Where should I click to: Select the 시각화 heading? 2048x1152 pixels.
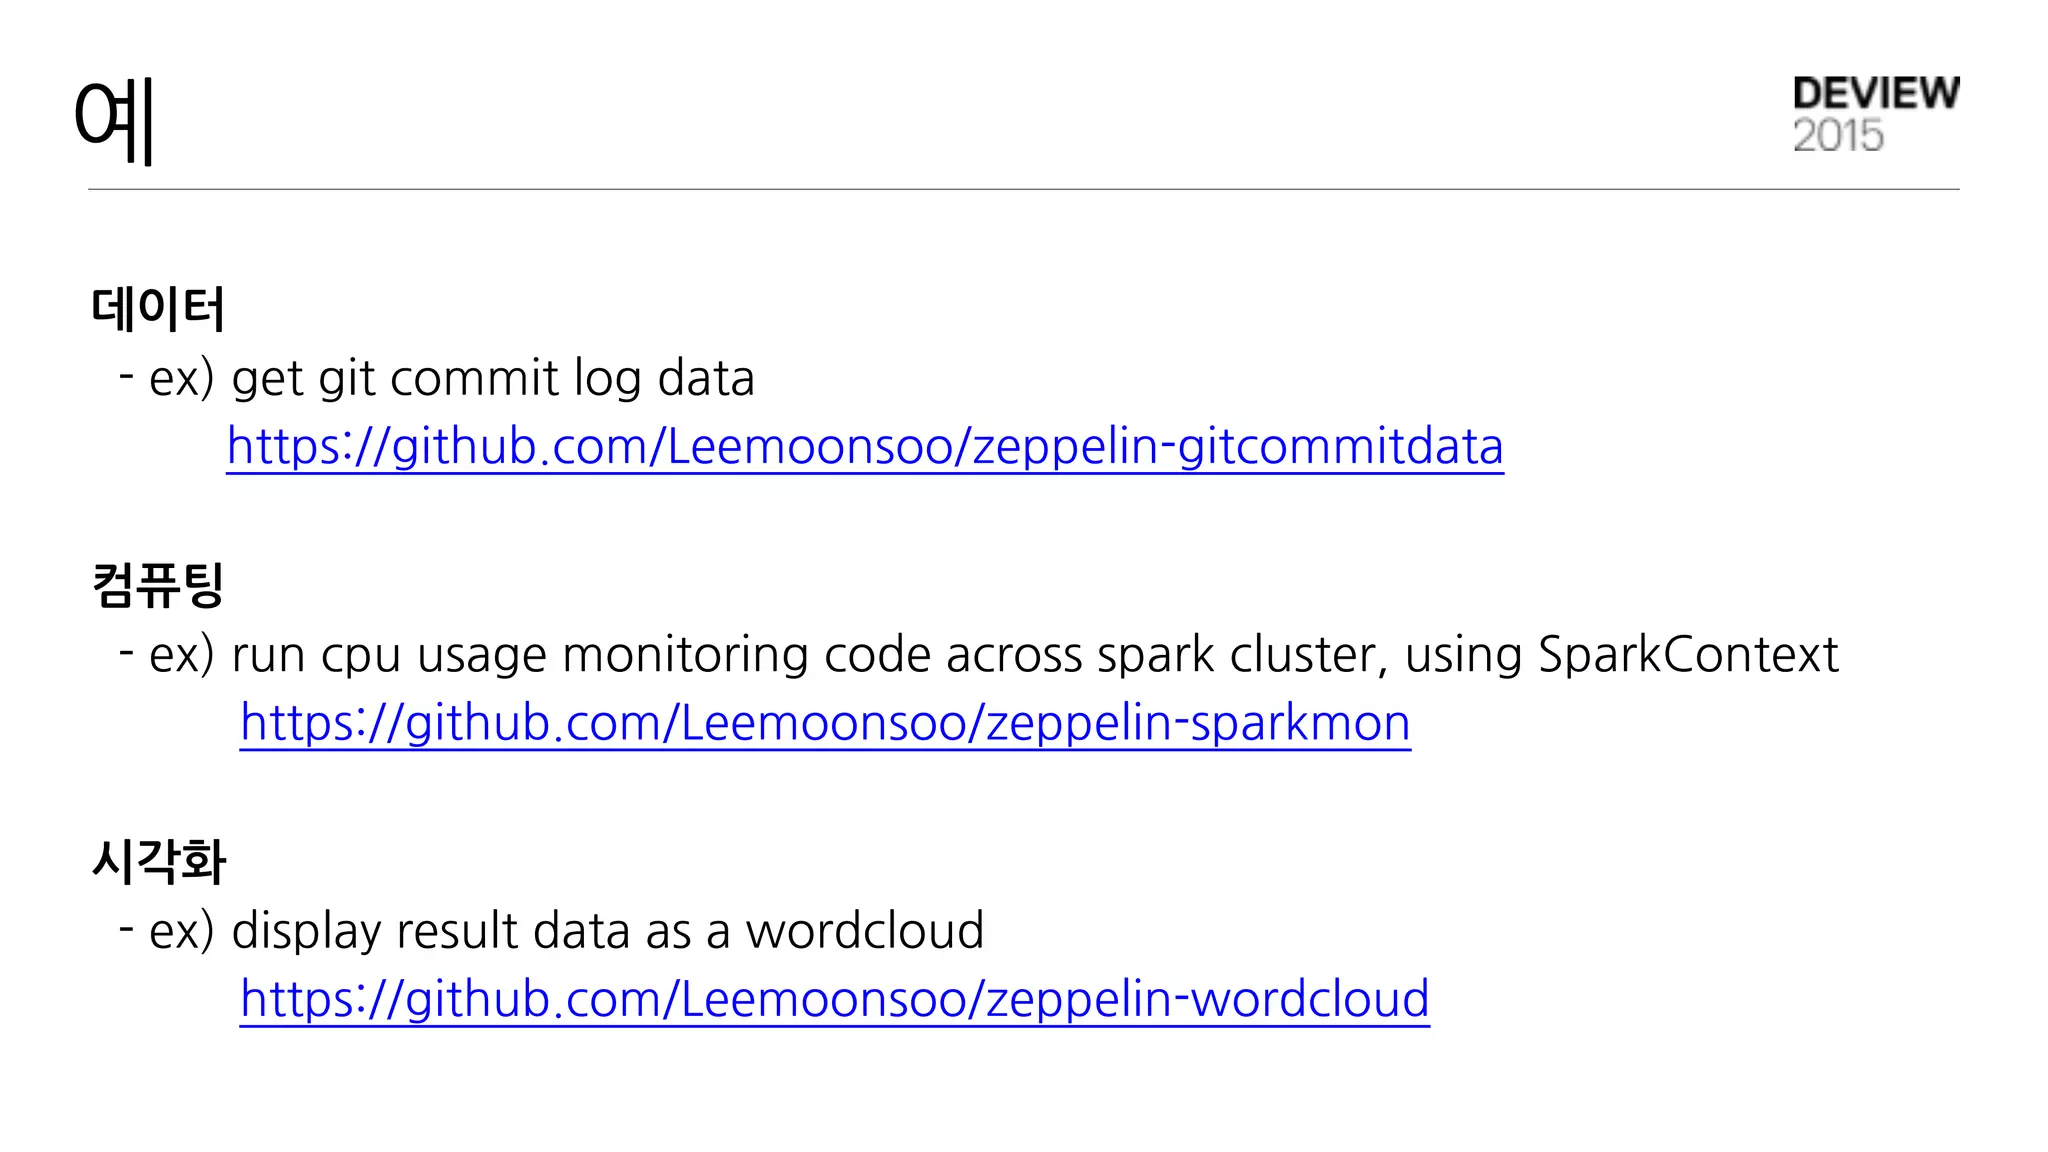click(x=158, y=861)
